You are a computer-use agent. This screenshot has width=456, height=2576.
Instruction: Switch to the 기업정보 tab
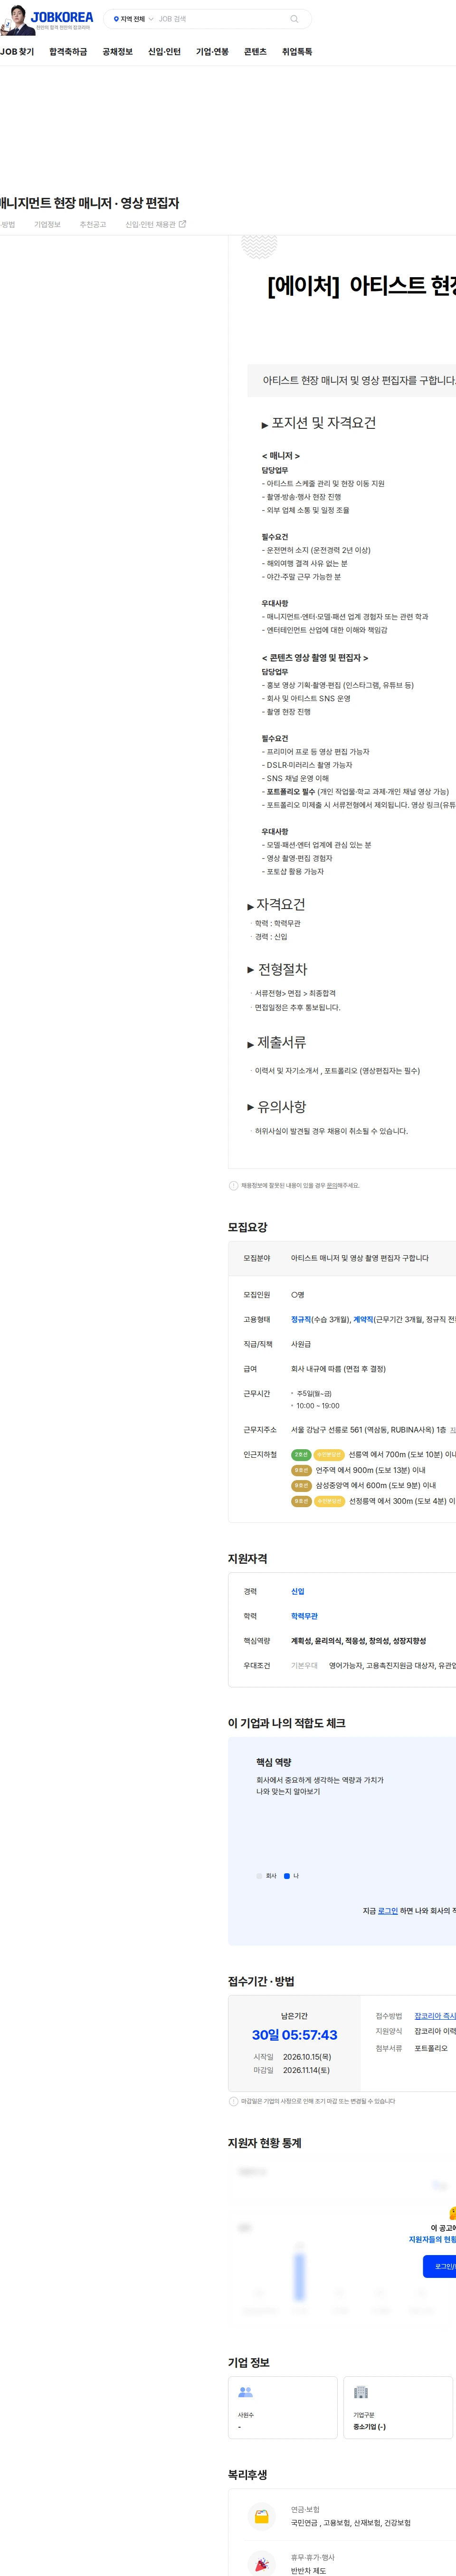click(x=47, y=225)
